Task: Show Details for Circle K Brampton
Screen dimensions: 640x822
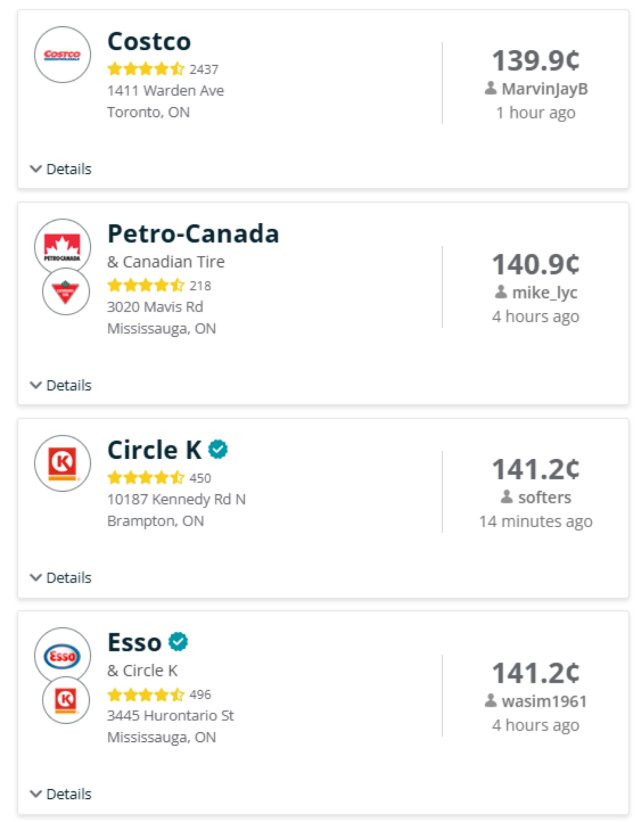Action: pyautogui.click(x=61, y=578)
